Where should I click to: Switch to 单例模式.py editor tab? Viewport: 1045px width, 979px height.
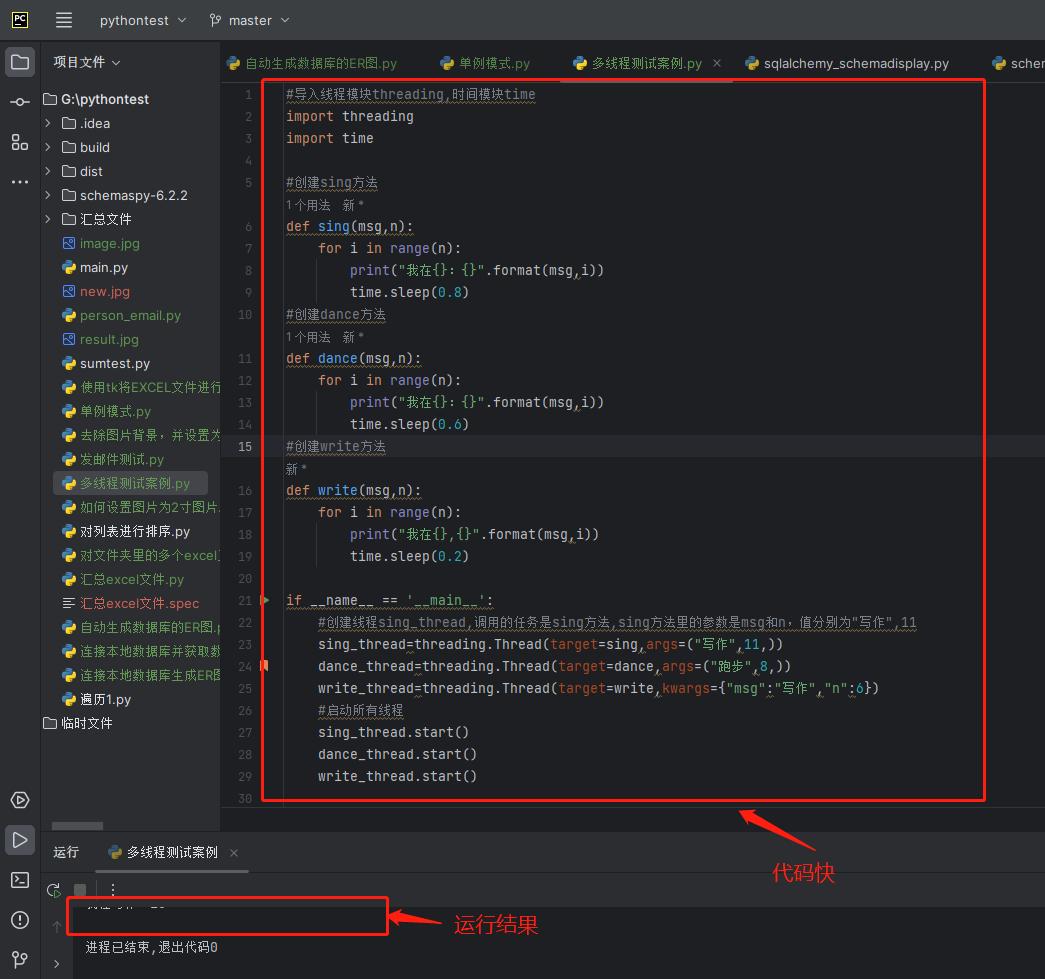pos(485,63)
